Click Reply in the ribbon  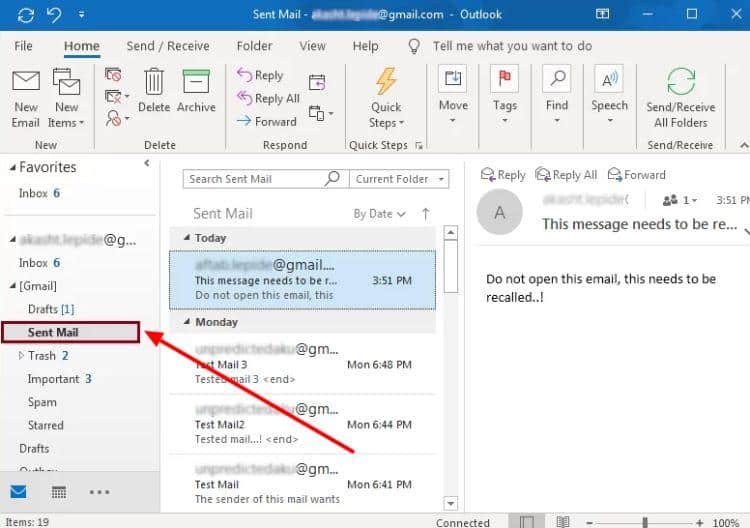pyautogui.click(x=261, y=75)
